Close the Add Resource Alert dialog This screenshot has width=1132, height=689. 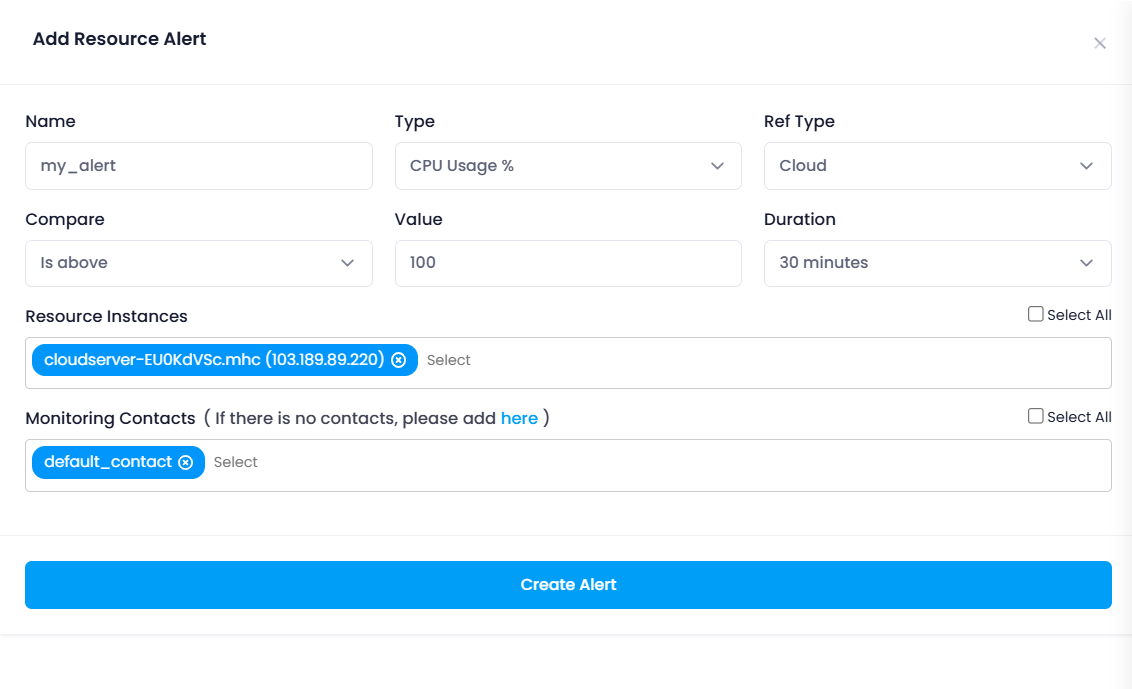click(x=1100, y=43)
